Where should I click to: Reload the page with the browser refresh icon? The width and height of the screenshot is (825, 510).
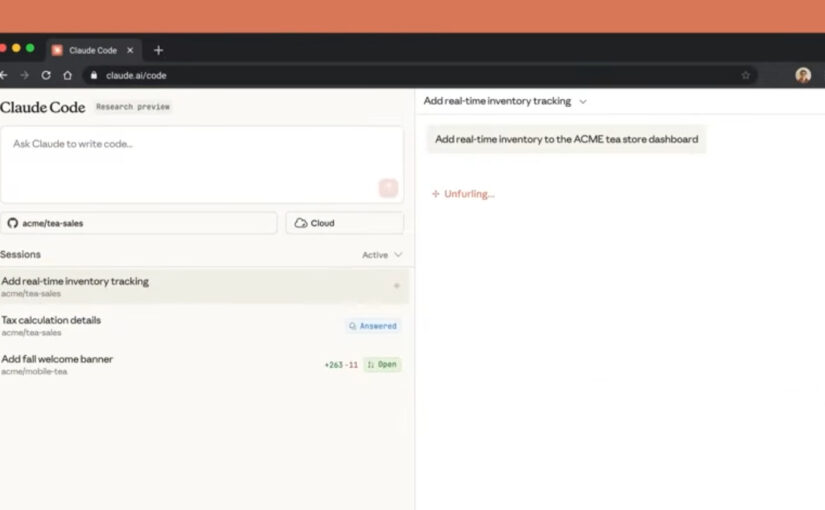(x=46, y=75)
